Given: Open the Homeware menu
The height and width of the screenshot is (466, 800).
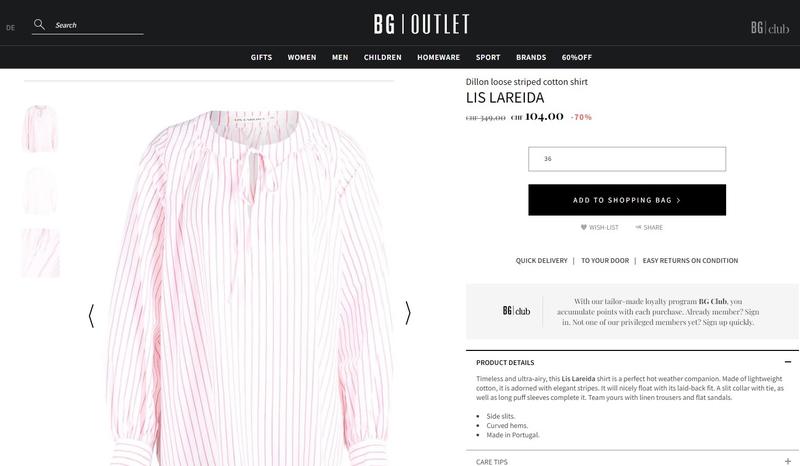Looking at the screenshot, I should coord(438,57).
